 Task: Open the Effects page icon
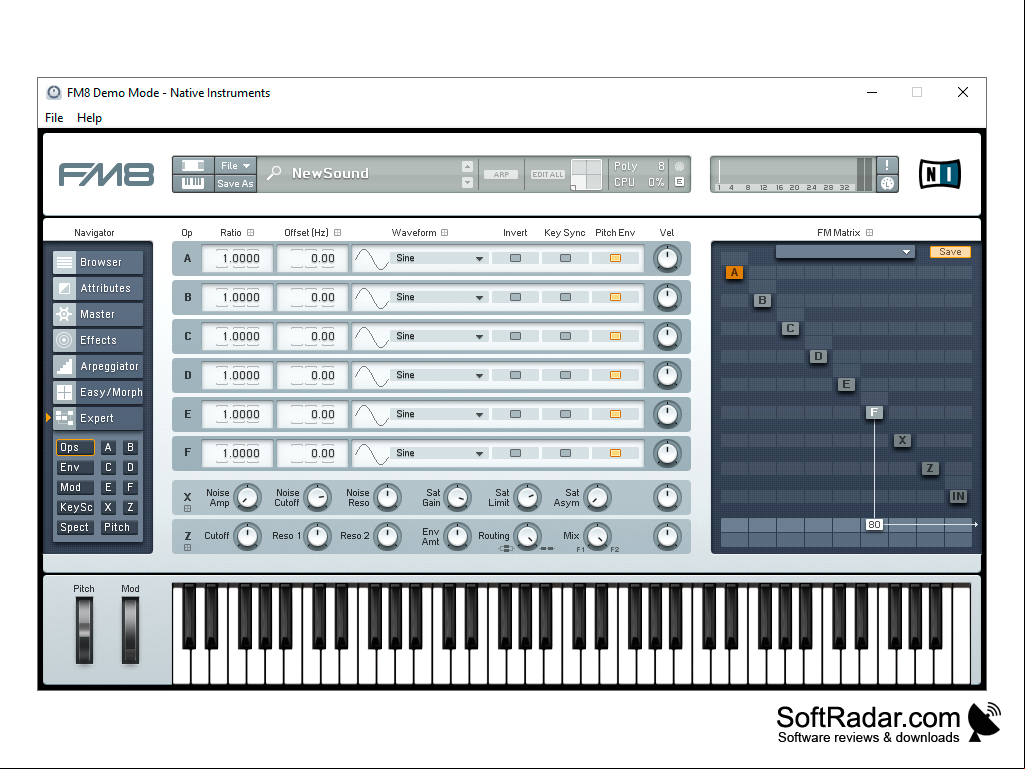pos(64,340)
